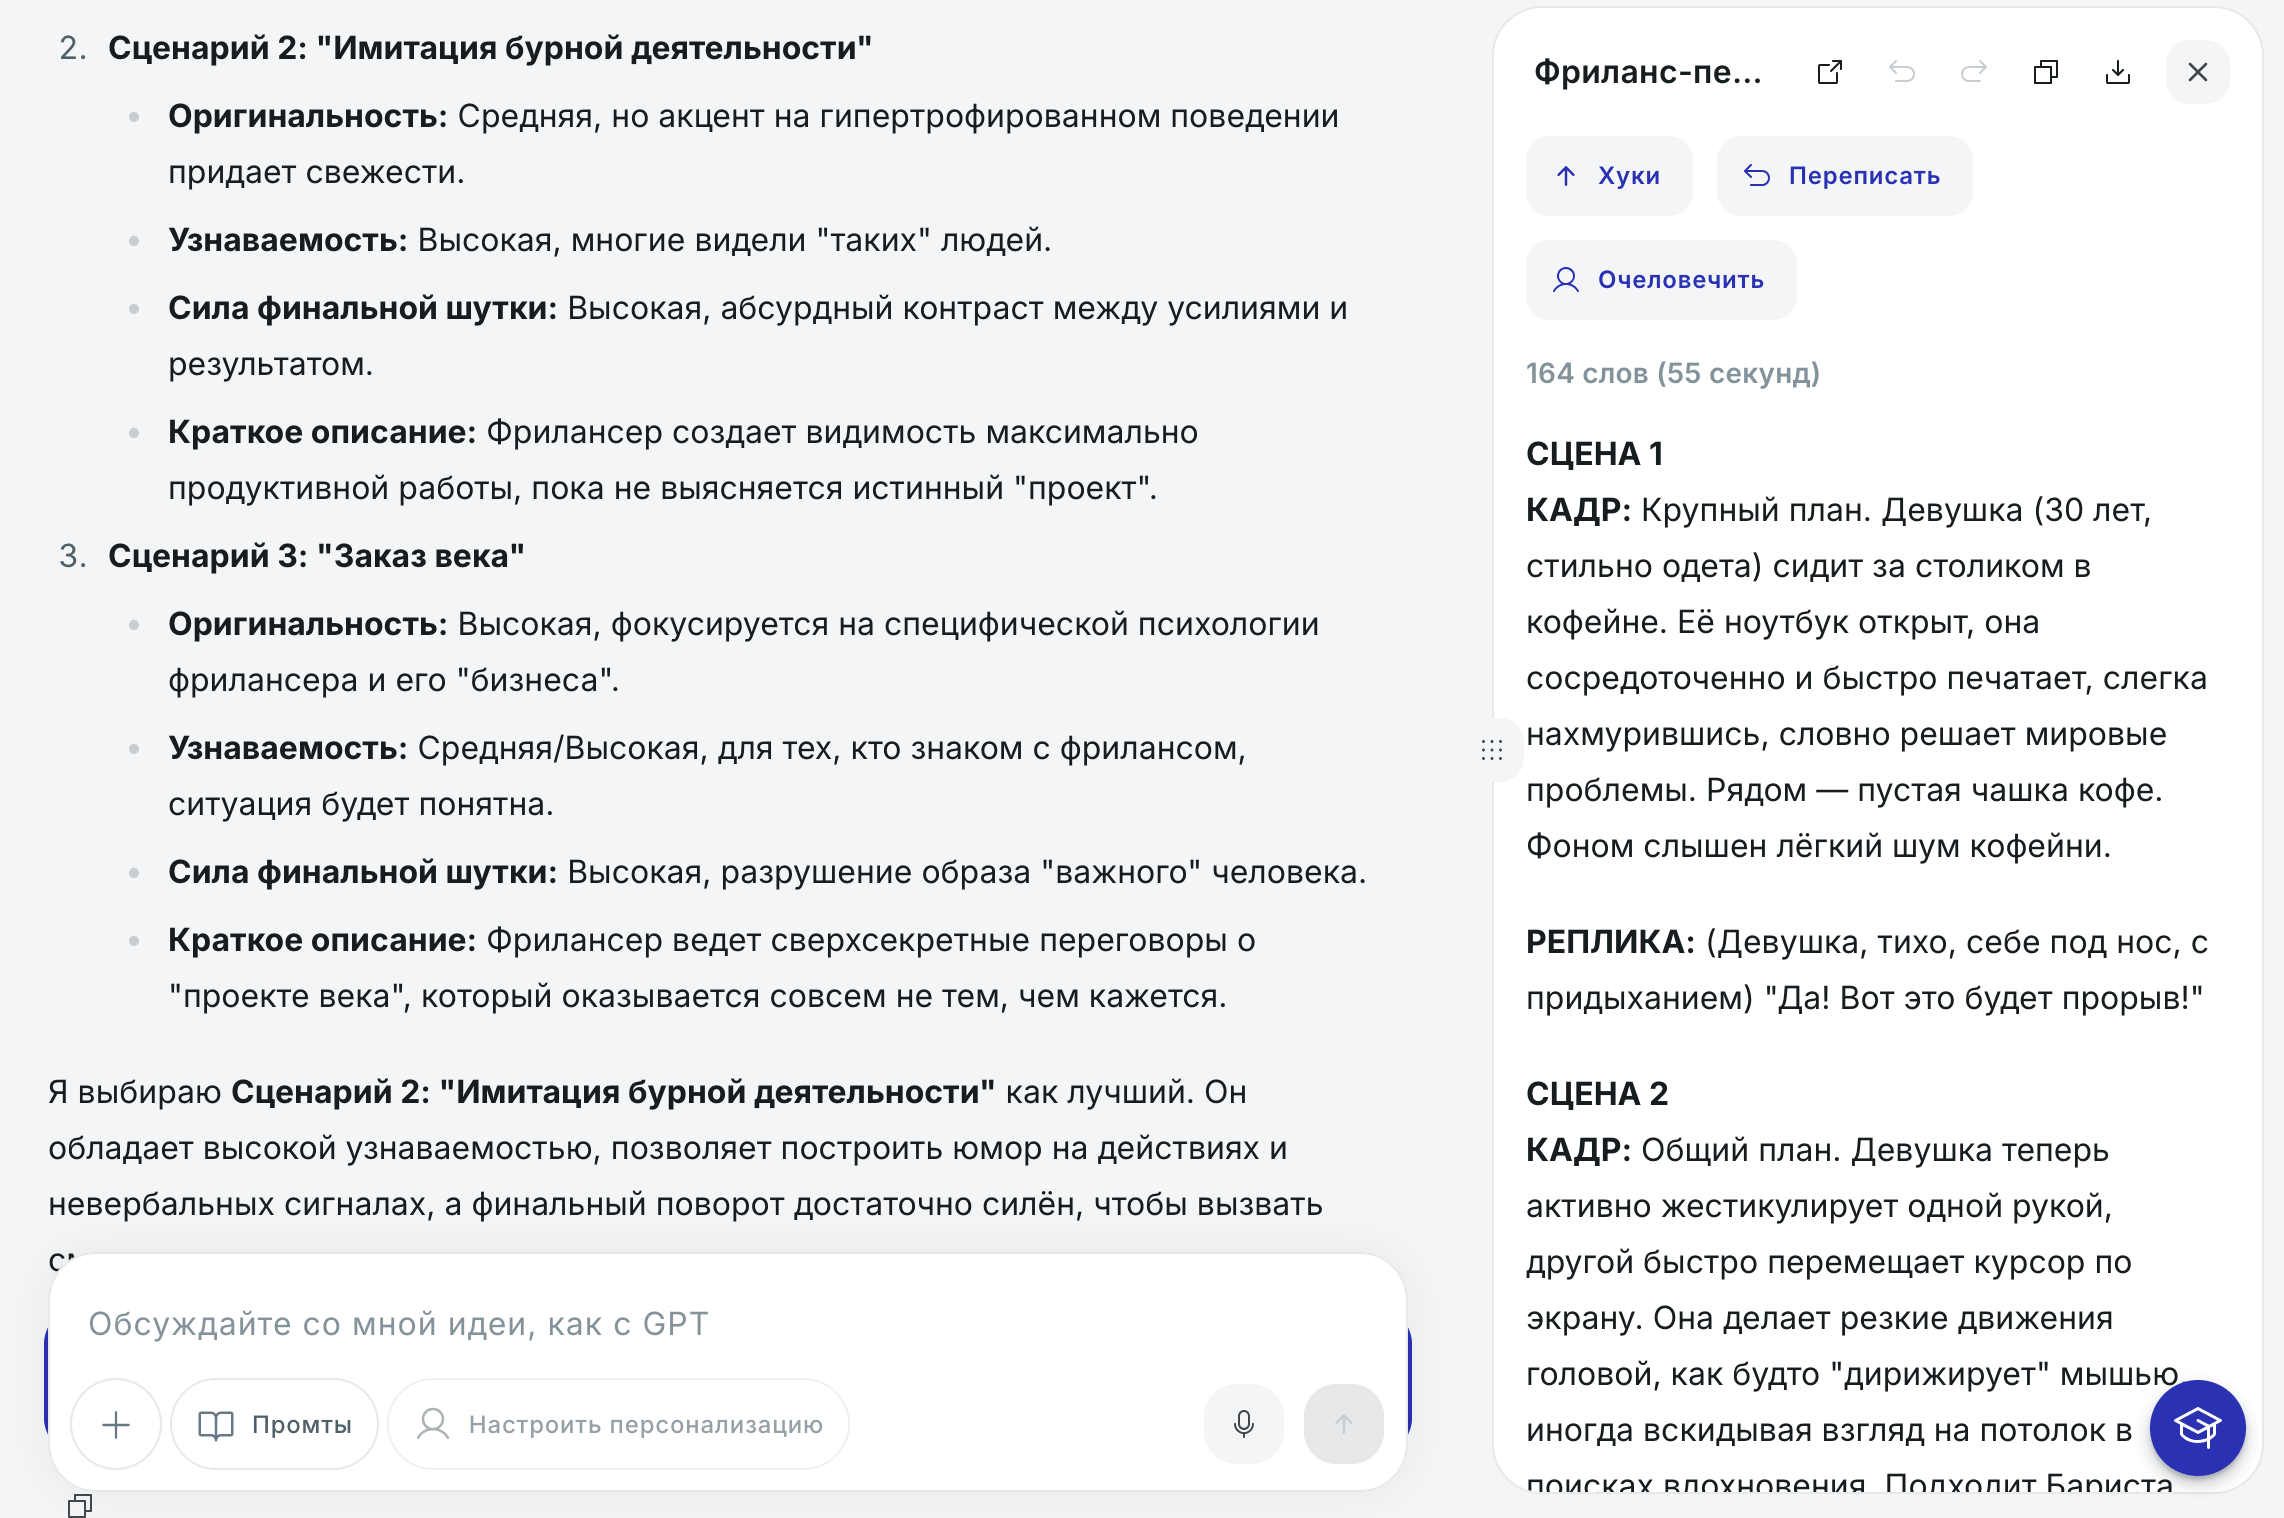Click the Очеловечить button

pyautogui.click(x=1660, y=280)
